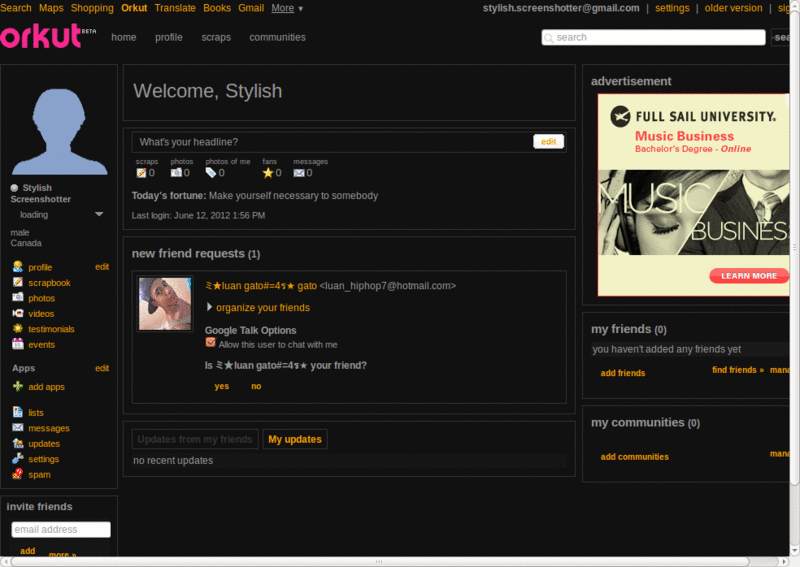Select the My updates tab
800x567 pixels.
(295, 439)
